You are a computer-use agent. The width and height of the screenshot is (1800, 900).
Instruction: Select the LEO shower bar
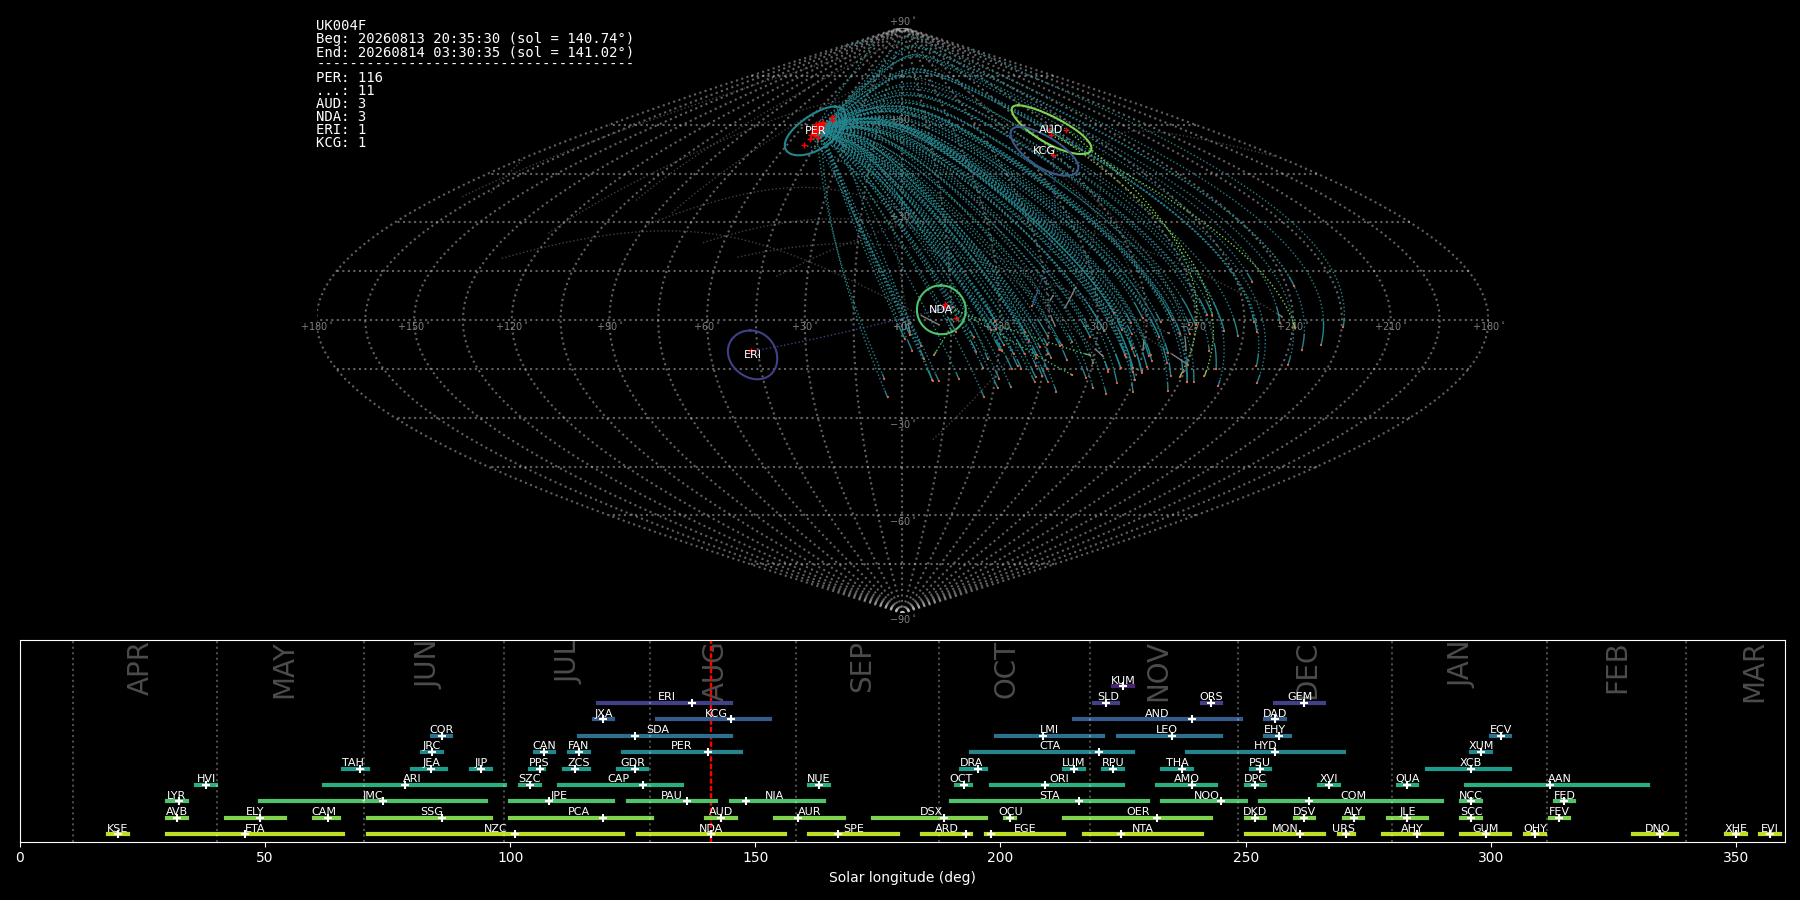pos(1169,736)
